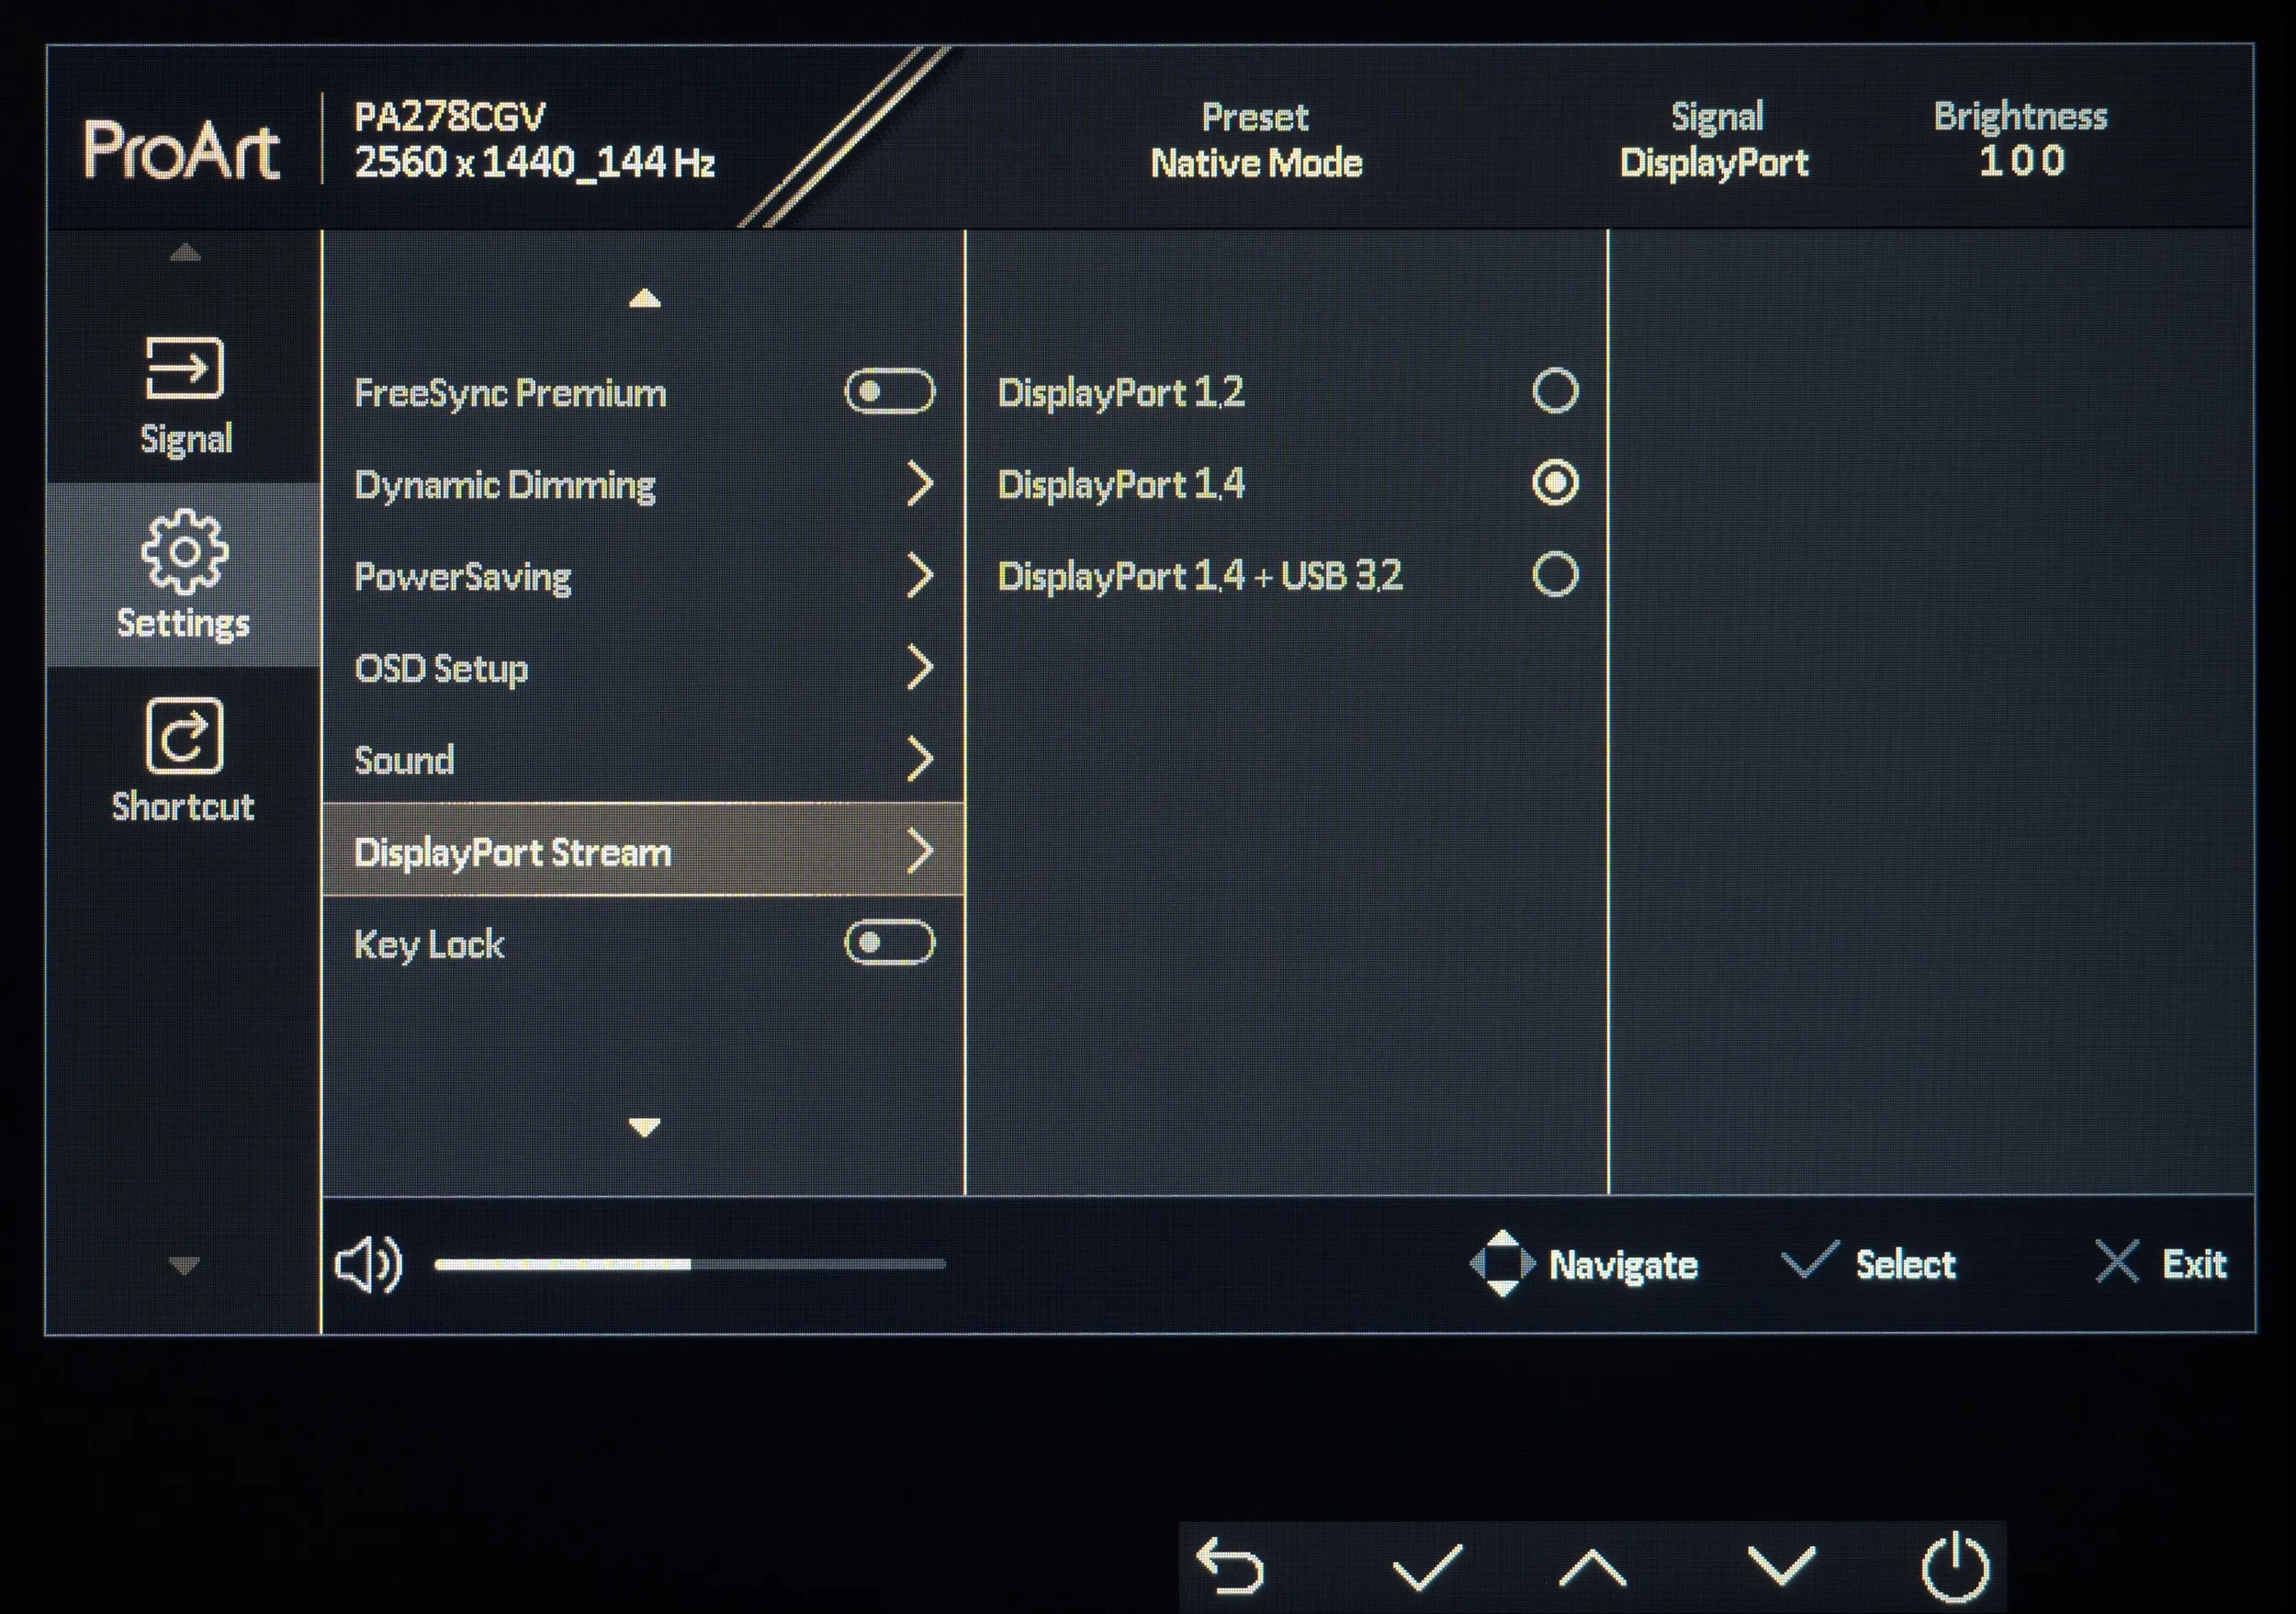Viewport: 2296px width, 1614px height.
Task: Choose DisplayPort 1.4 + USB 3.2 radio
Action: [x=1555, y=575]
